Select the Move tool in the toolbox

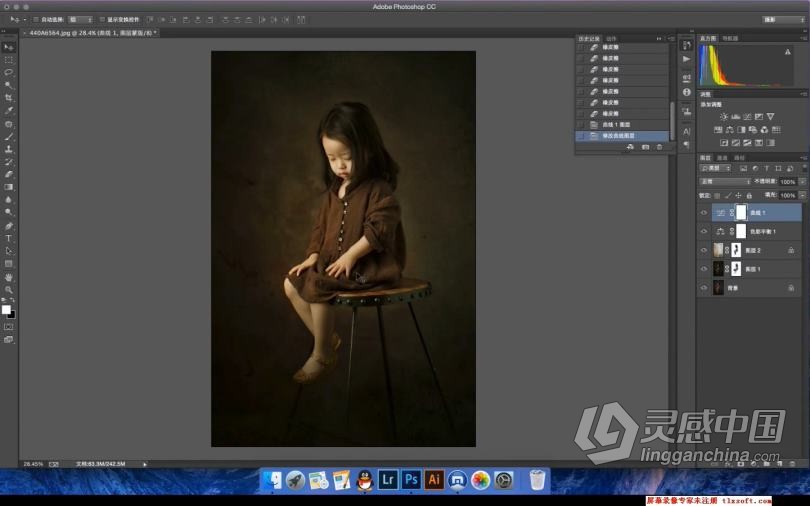pos(8,48)
